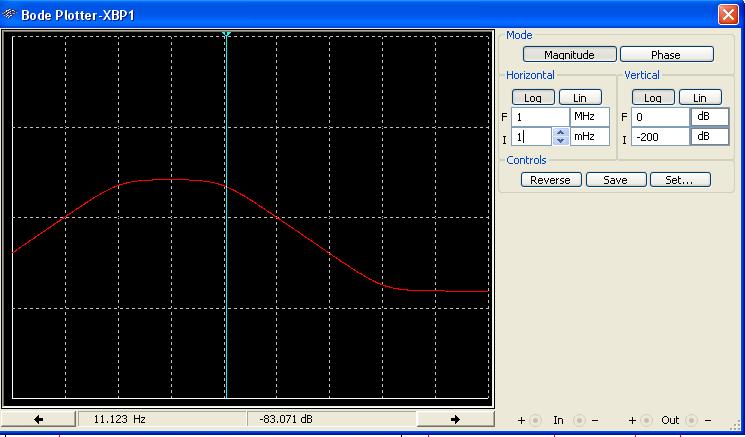
Task: Click the Bode Plotter title bar icon
Action: (x=10, y=14)
